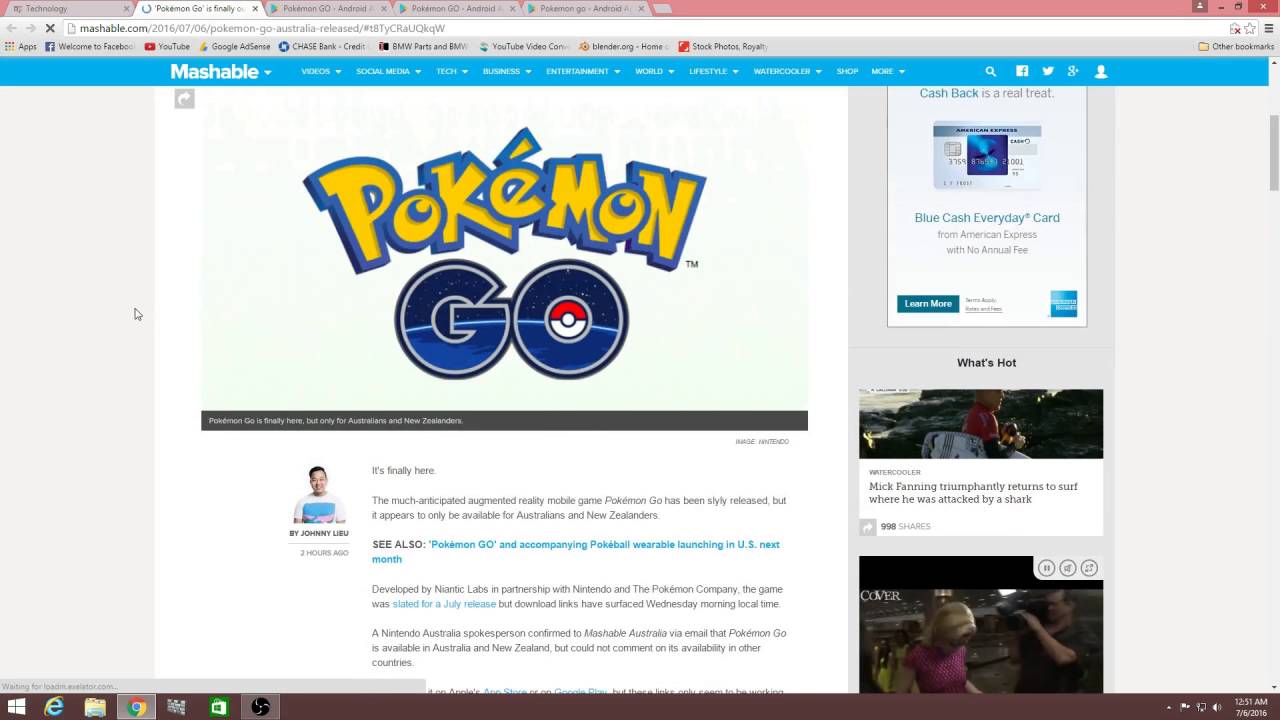Open the YouTube bookmark
This screenshot has width=1280, height=720.
pos(167,47)
